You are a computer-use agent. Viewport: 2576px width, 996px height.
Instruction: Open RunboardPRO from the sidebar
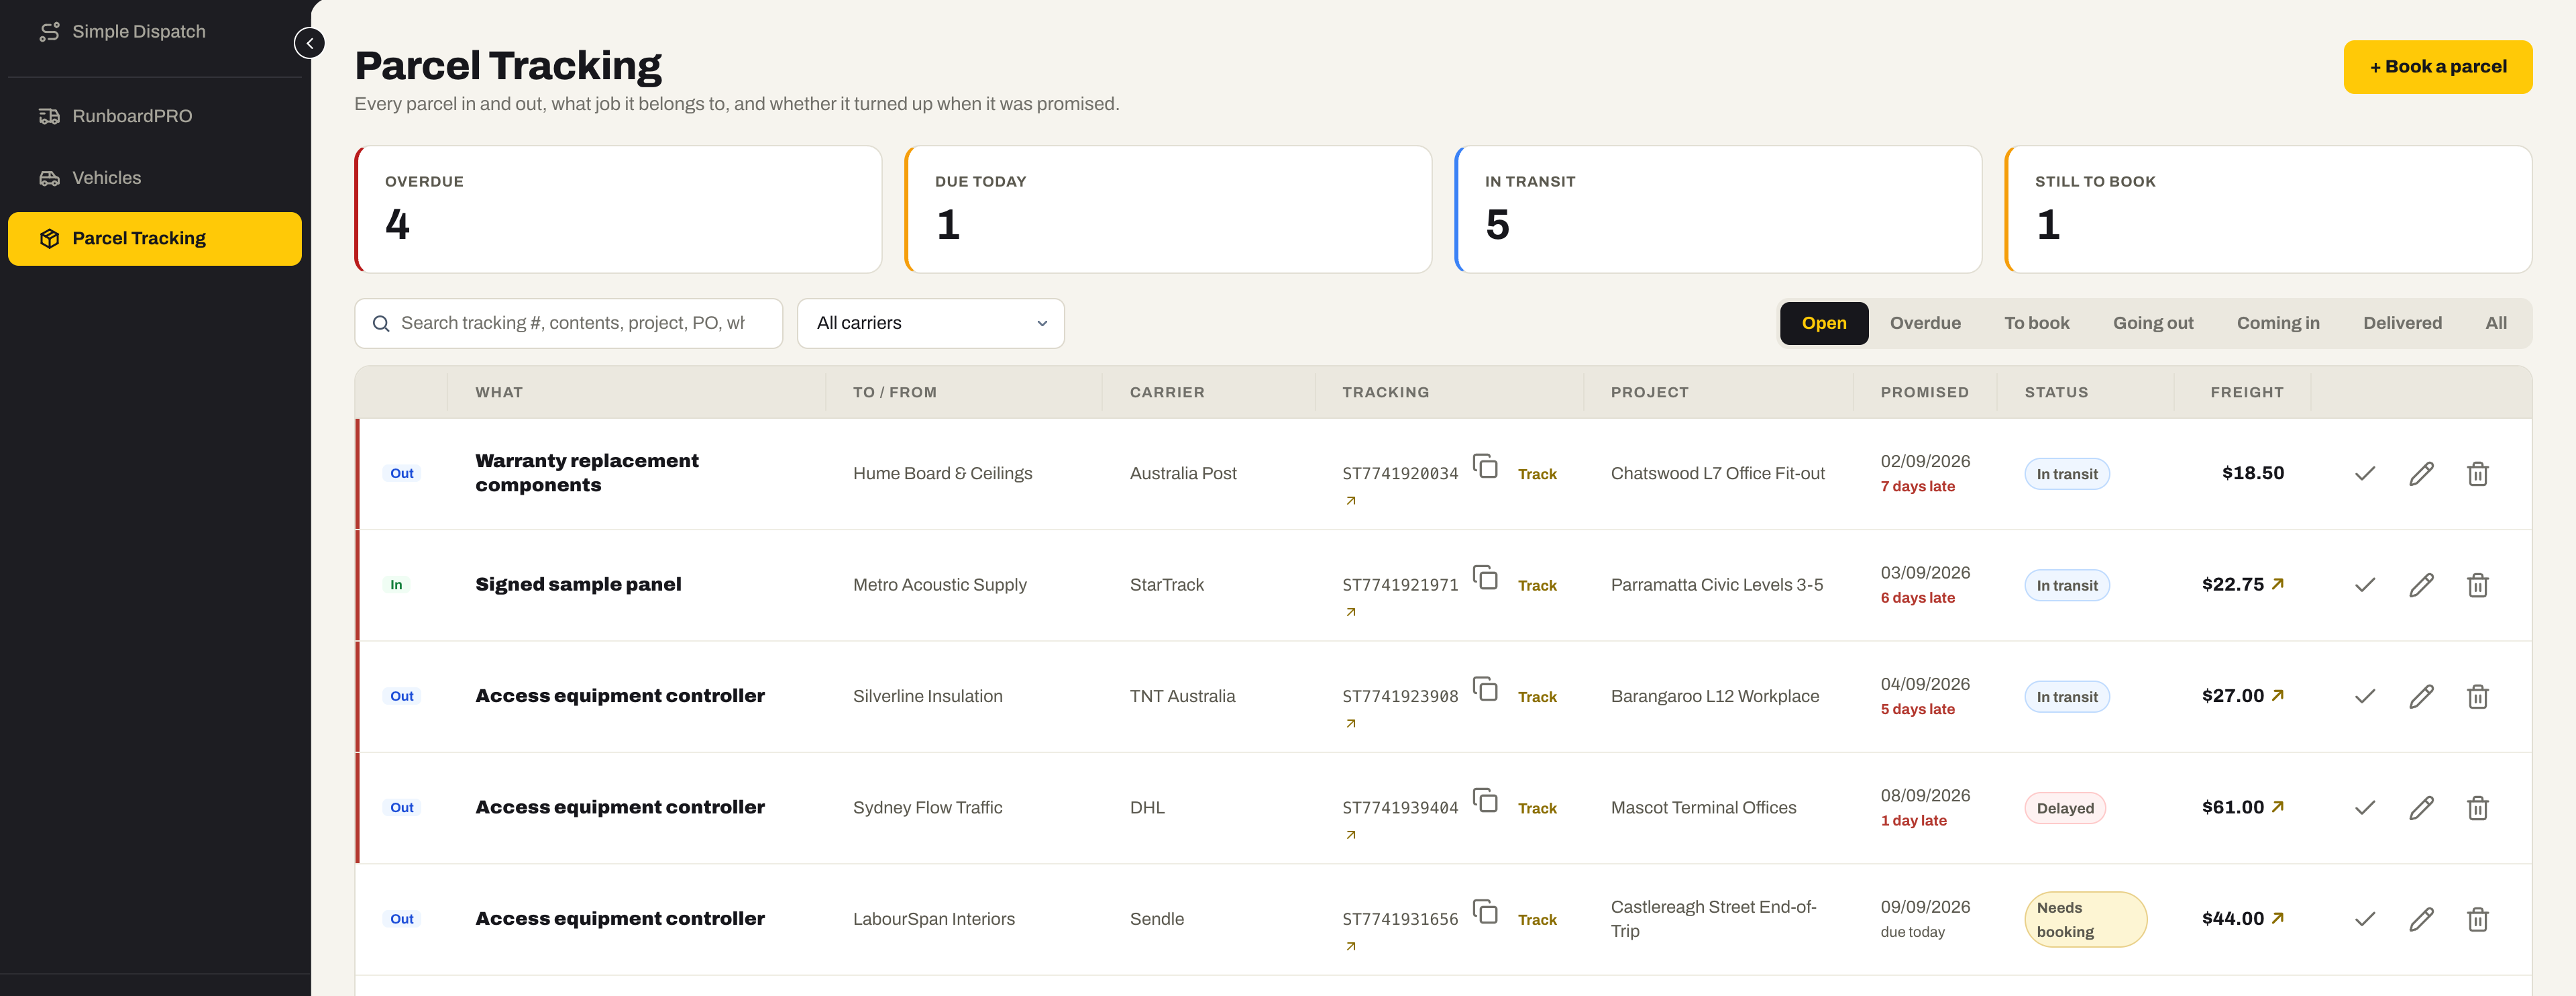155,116
